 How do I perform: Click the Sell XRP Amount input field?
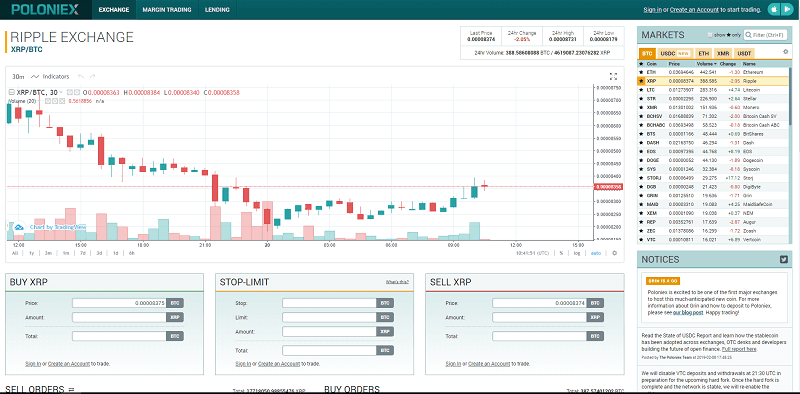coord(539,317)
